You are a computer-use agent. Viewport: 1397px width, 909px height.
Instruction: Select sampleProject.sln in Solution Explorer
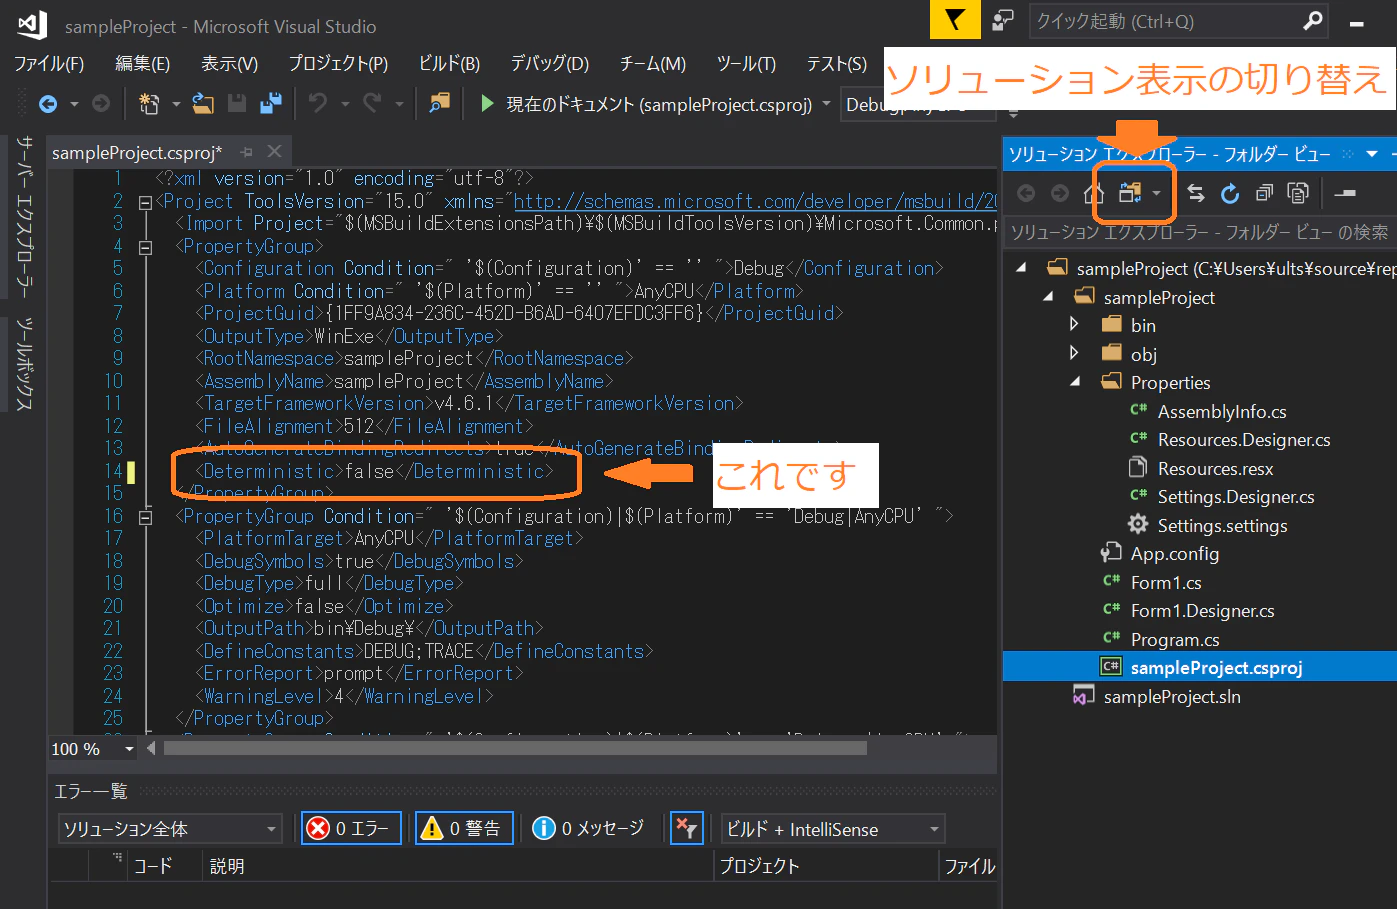tap(1172, 696)
